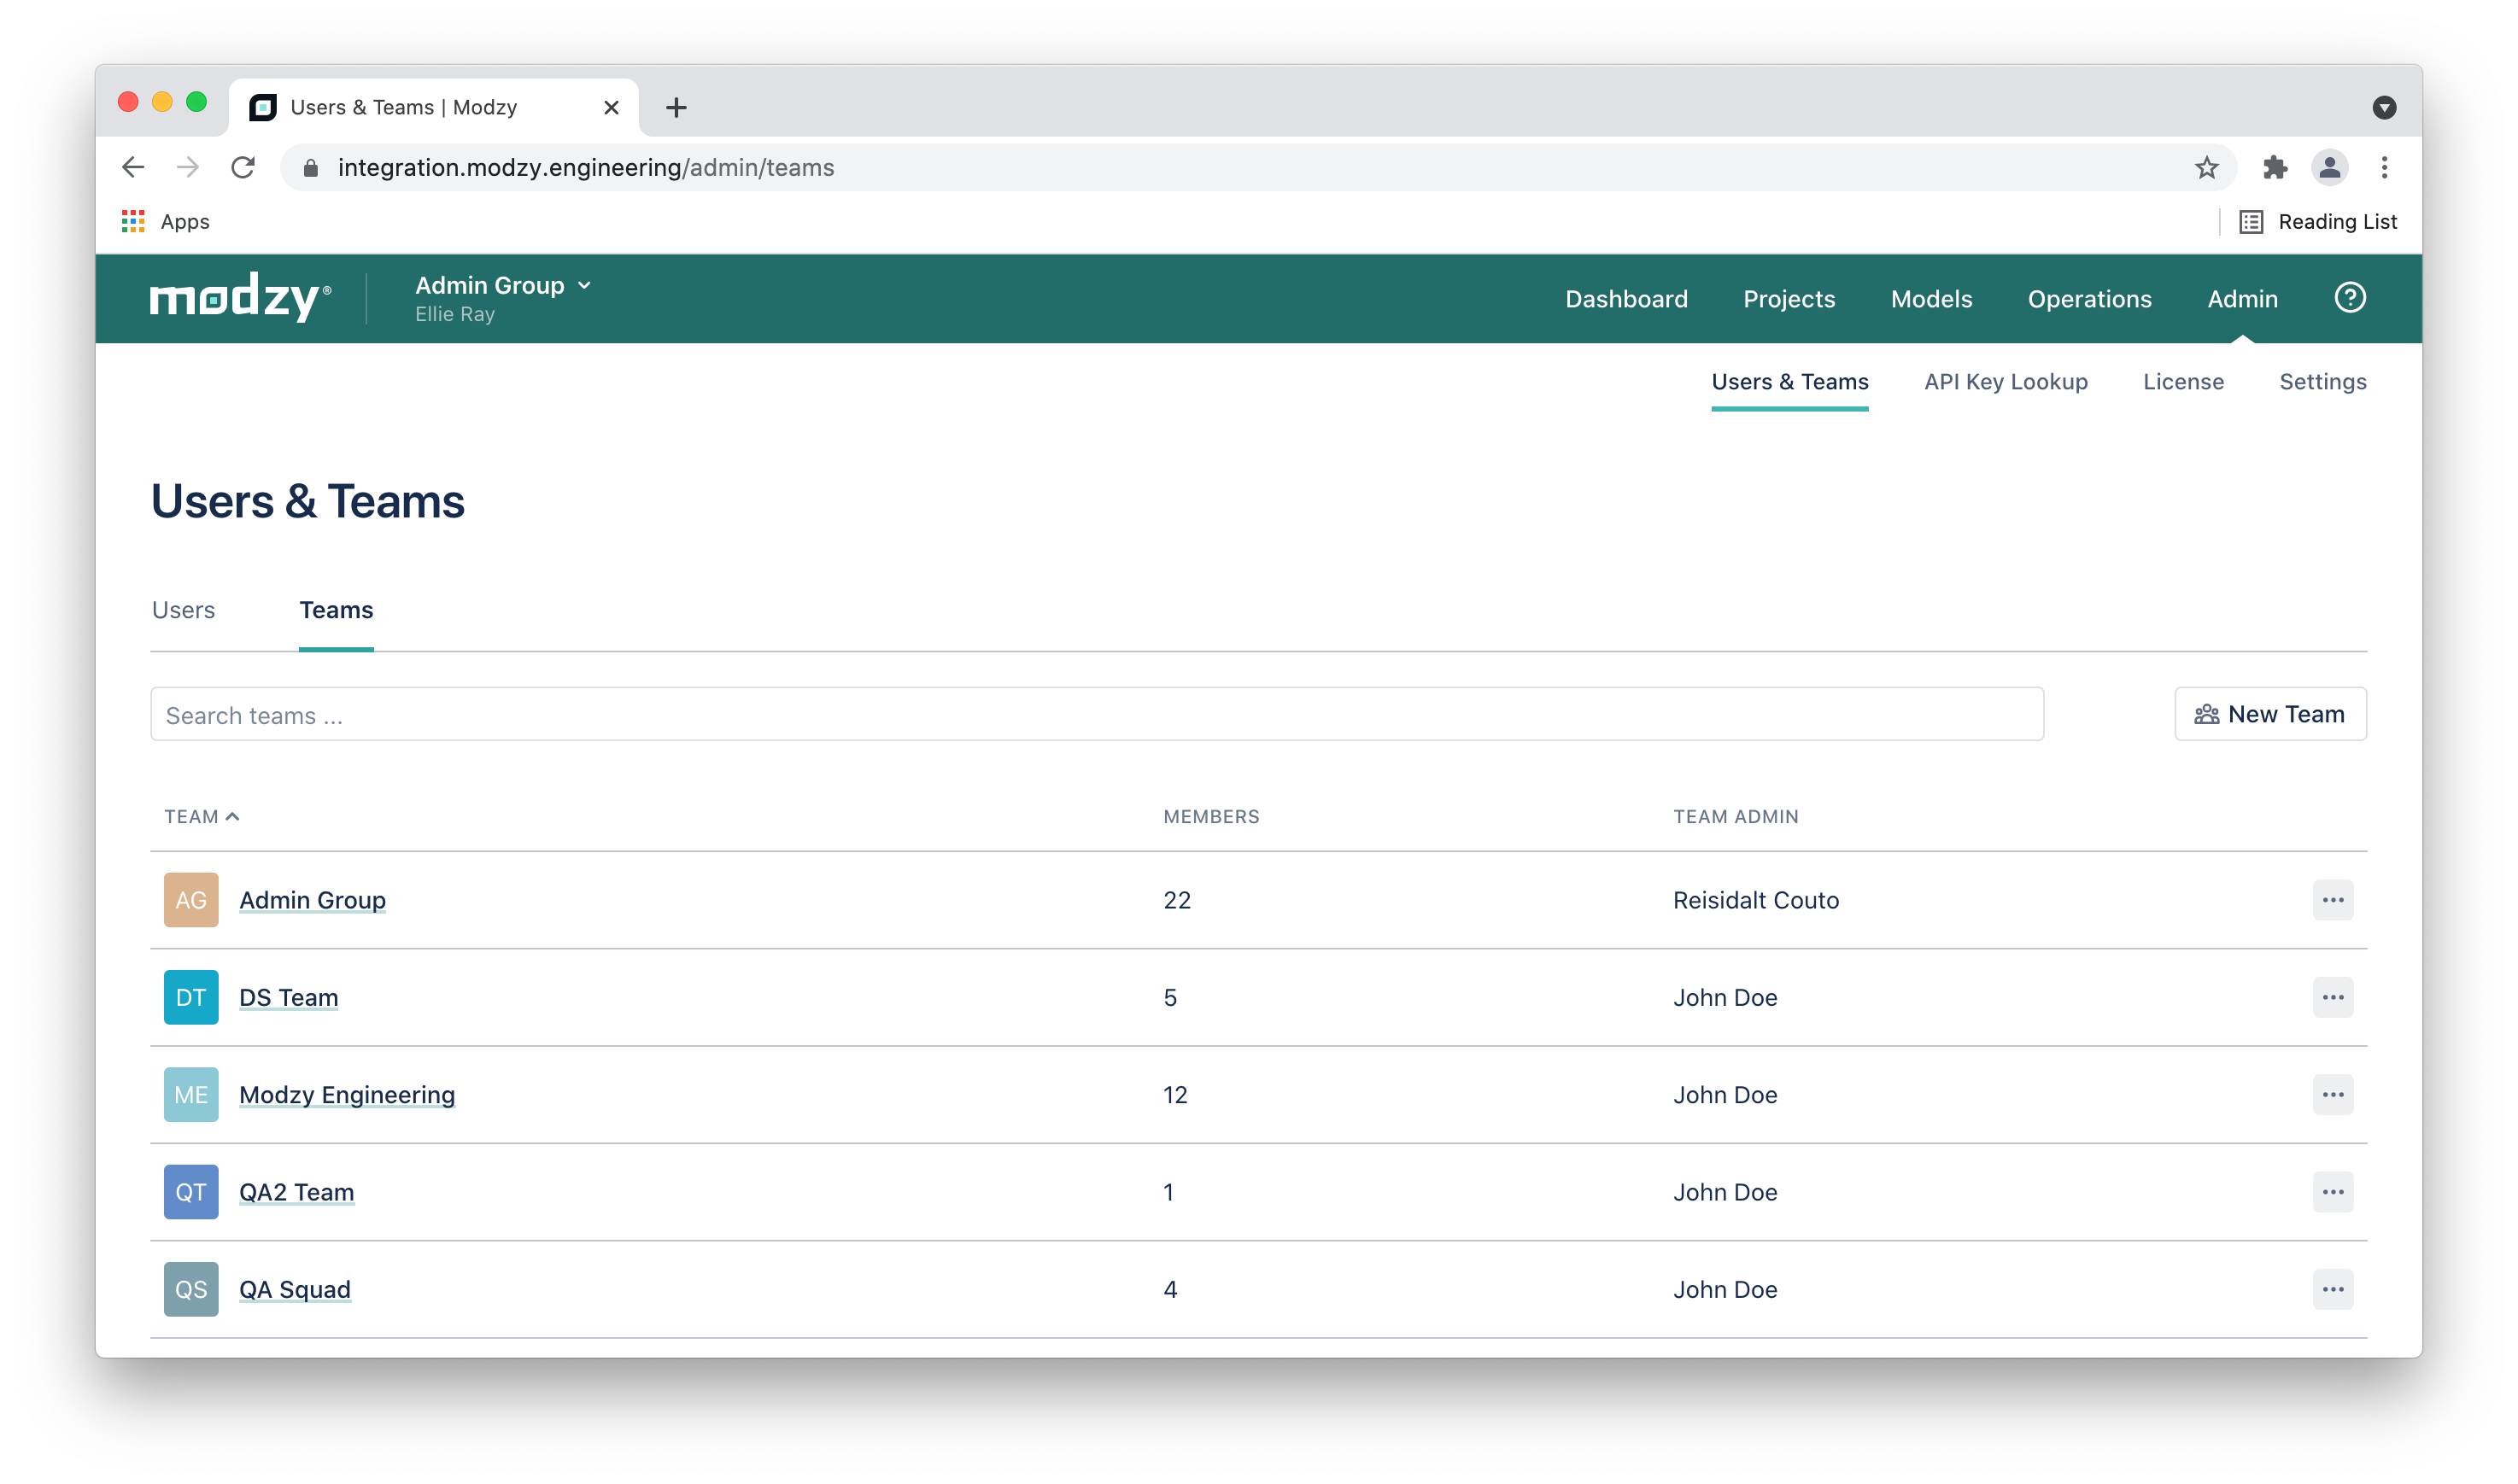Click the QS team avatar
The width and height of the screenshot is (2518, 1484).
pos(191,1289)
